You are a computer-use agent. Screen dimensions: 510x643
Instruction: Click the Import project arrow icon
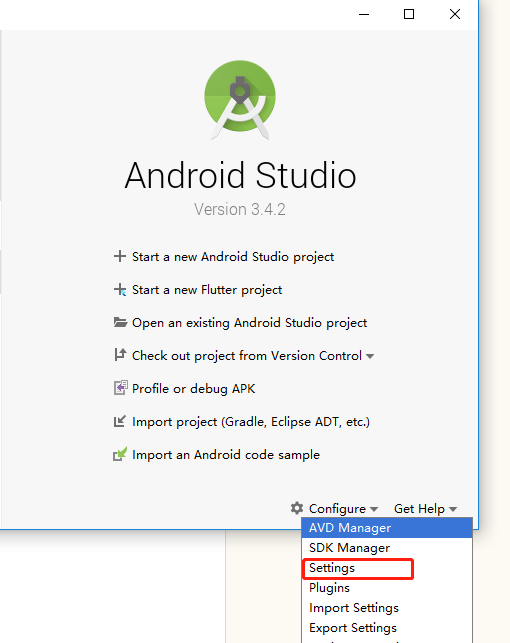click(120, 421)
